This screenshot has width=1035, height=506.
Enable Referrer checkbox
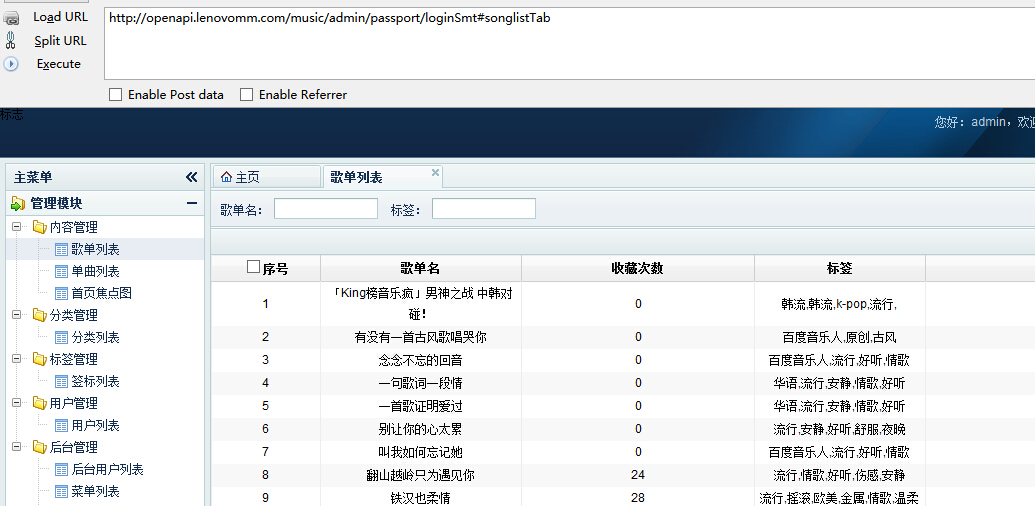point(246,94)
